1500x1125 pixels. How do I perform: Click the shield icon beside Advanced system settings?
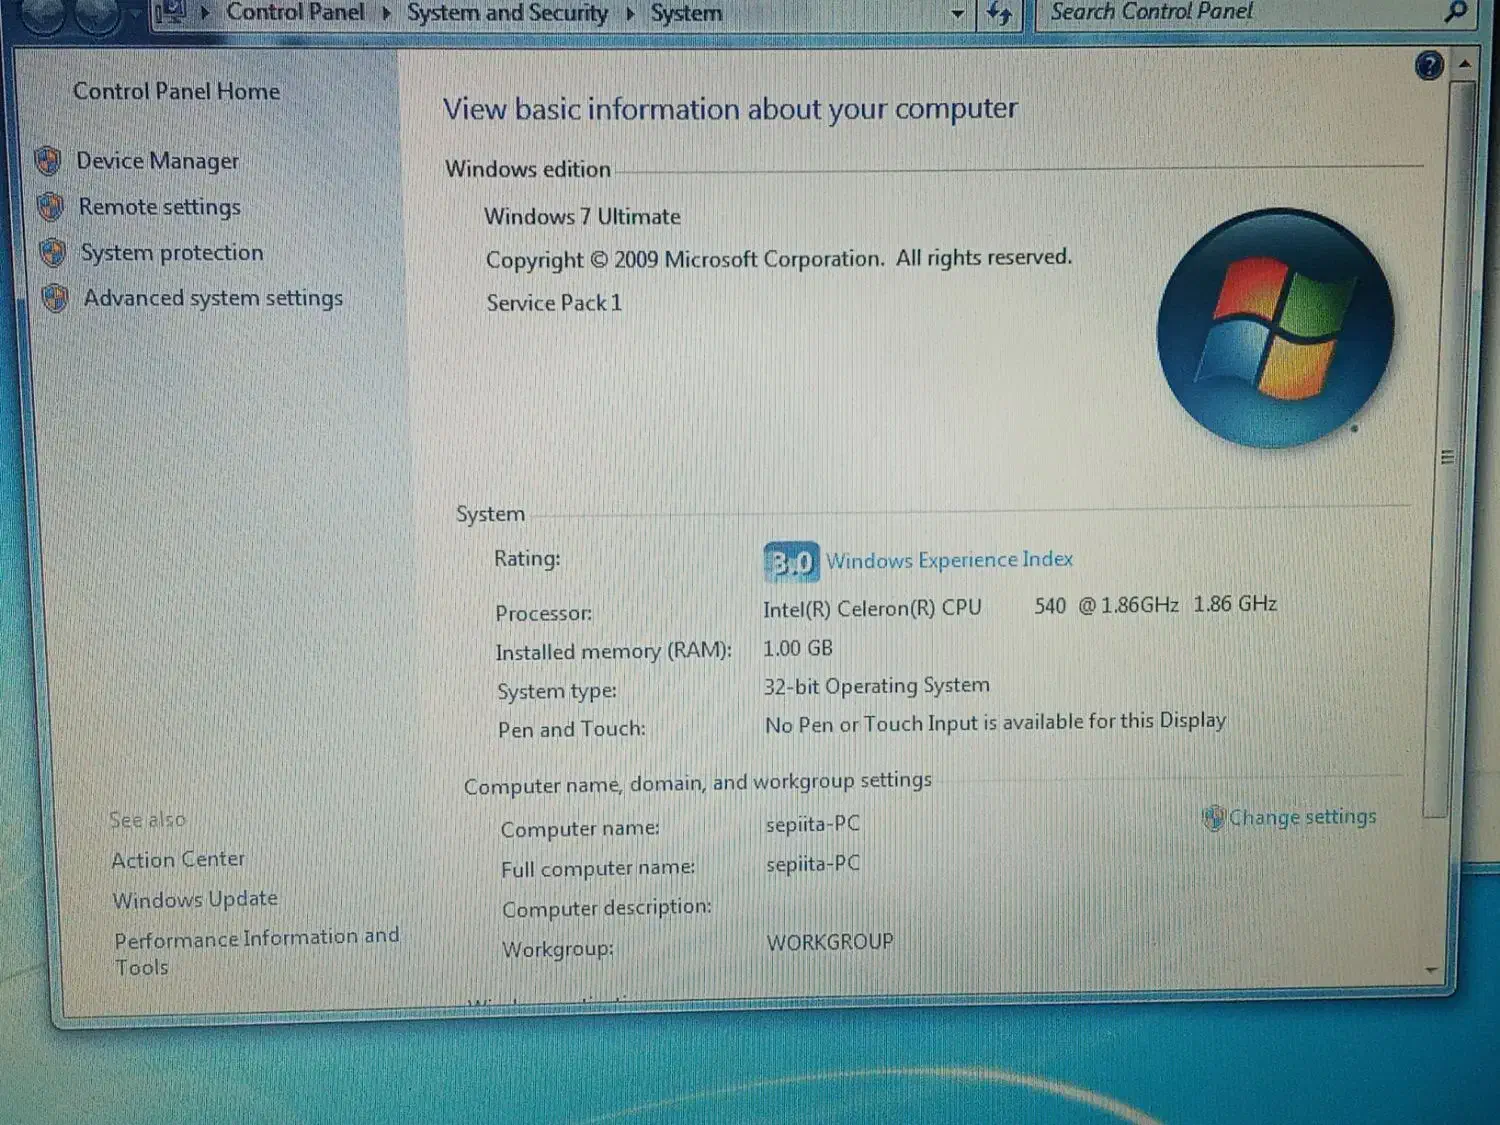pos(55,297)
